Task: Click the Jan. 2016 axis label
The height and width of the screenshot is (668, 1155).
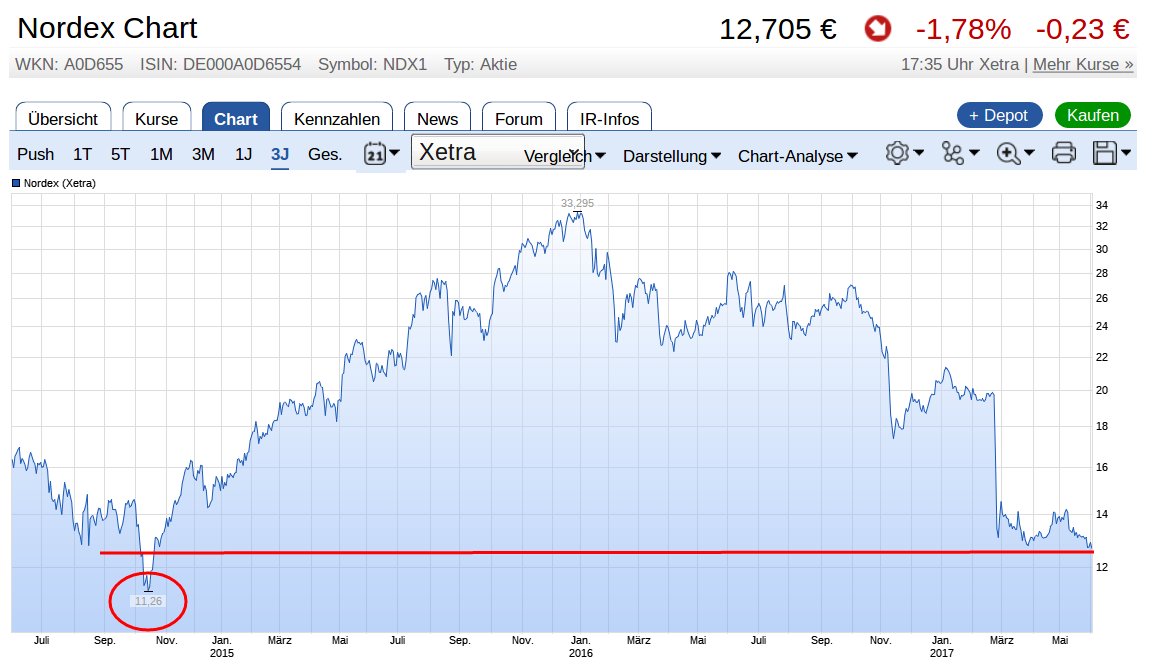Action: 580,647
